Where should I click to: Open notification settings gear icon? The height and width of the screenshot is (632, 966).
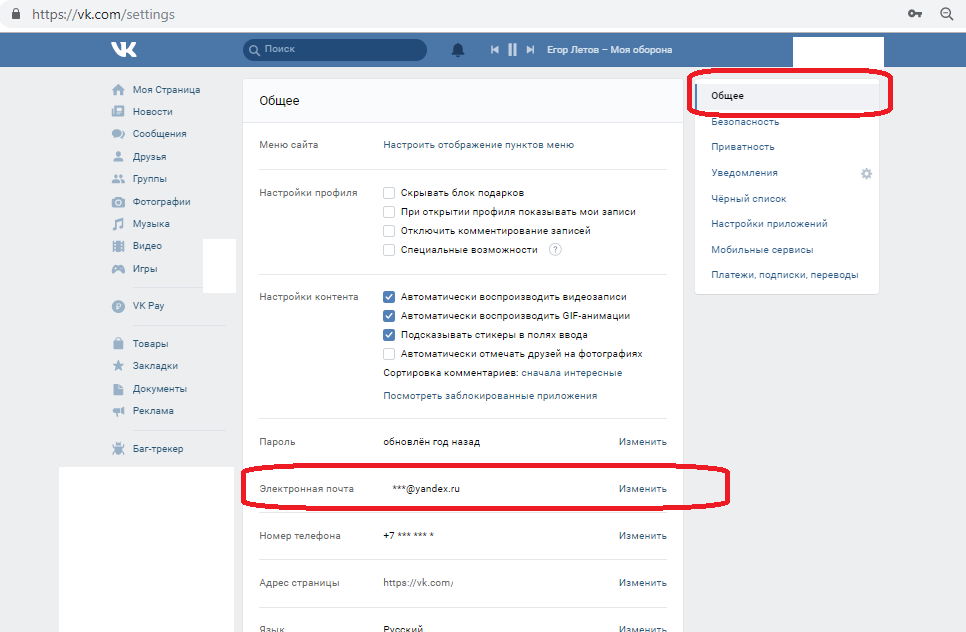[866, 174]
